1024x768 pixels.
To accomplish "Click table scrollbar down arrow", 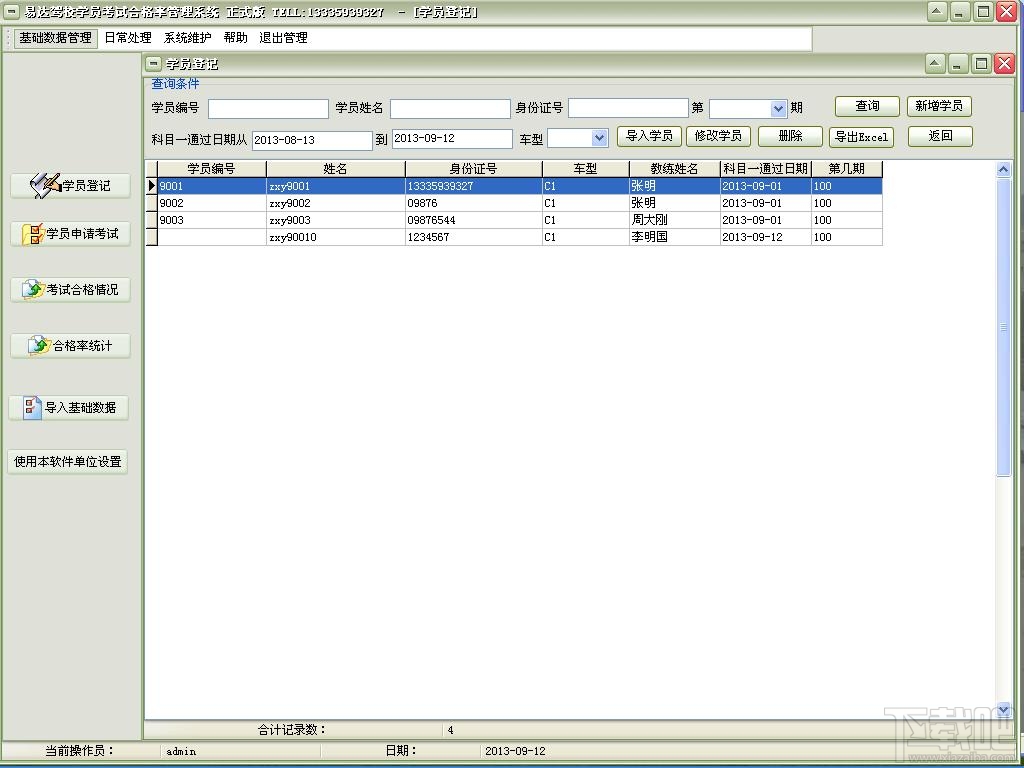I will (x=1004, y=710).
